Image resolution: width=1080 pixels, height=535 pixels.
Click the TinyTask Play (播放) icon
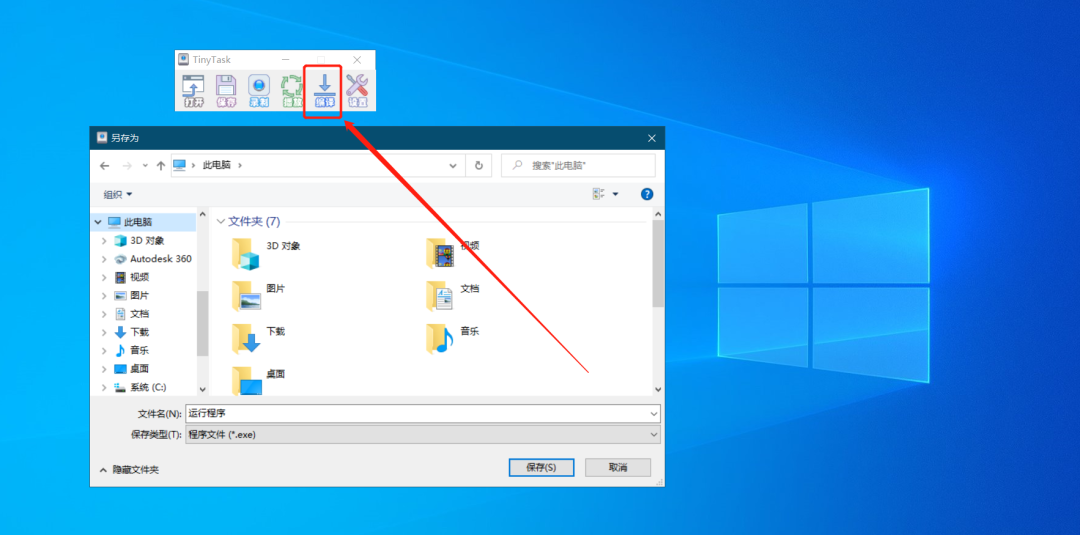[x=292, y=91]
